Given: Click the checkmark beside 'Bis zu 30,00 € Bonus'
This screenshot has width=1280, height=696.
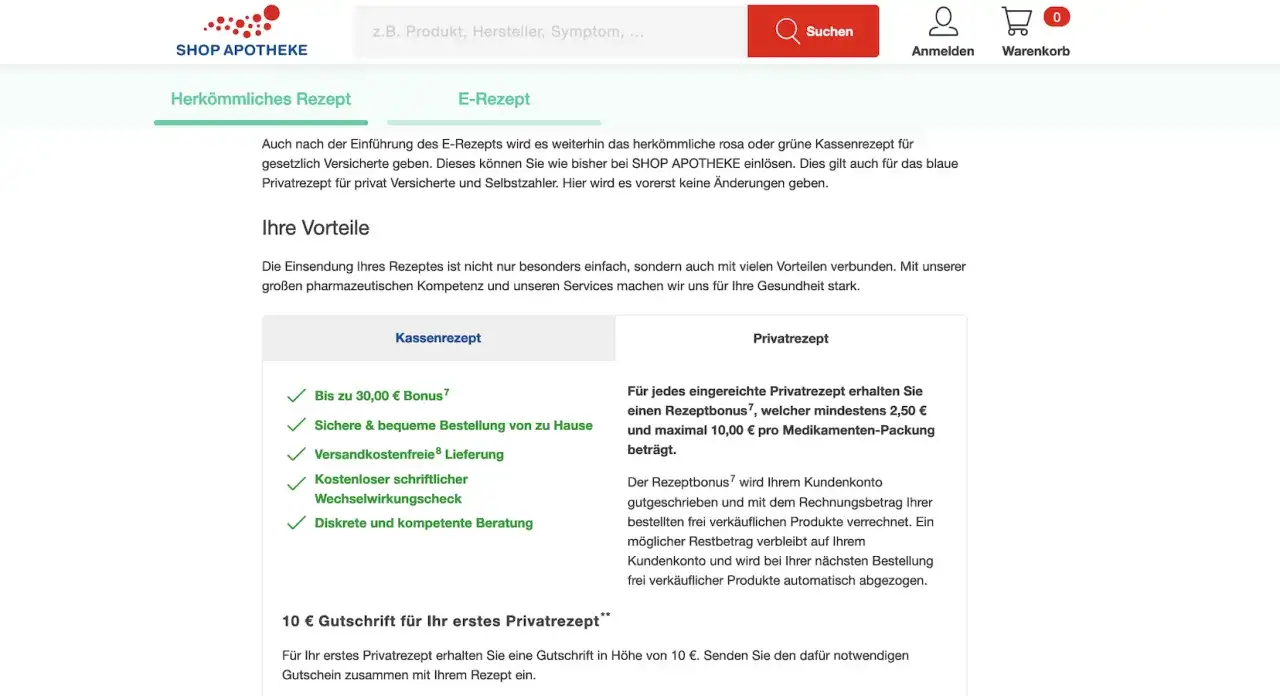Looking at the screenshot, I should coord(296,394).
